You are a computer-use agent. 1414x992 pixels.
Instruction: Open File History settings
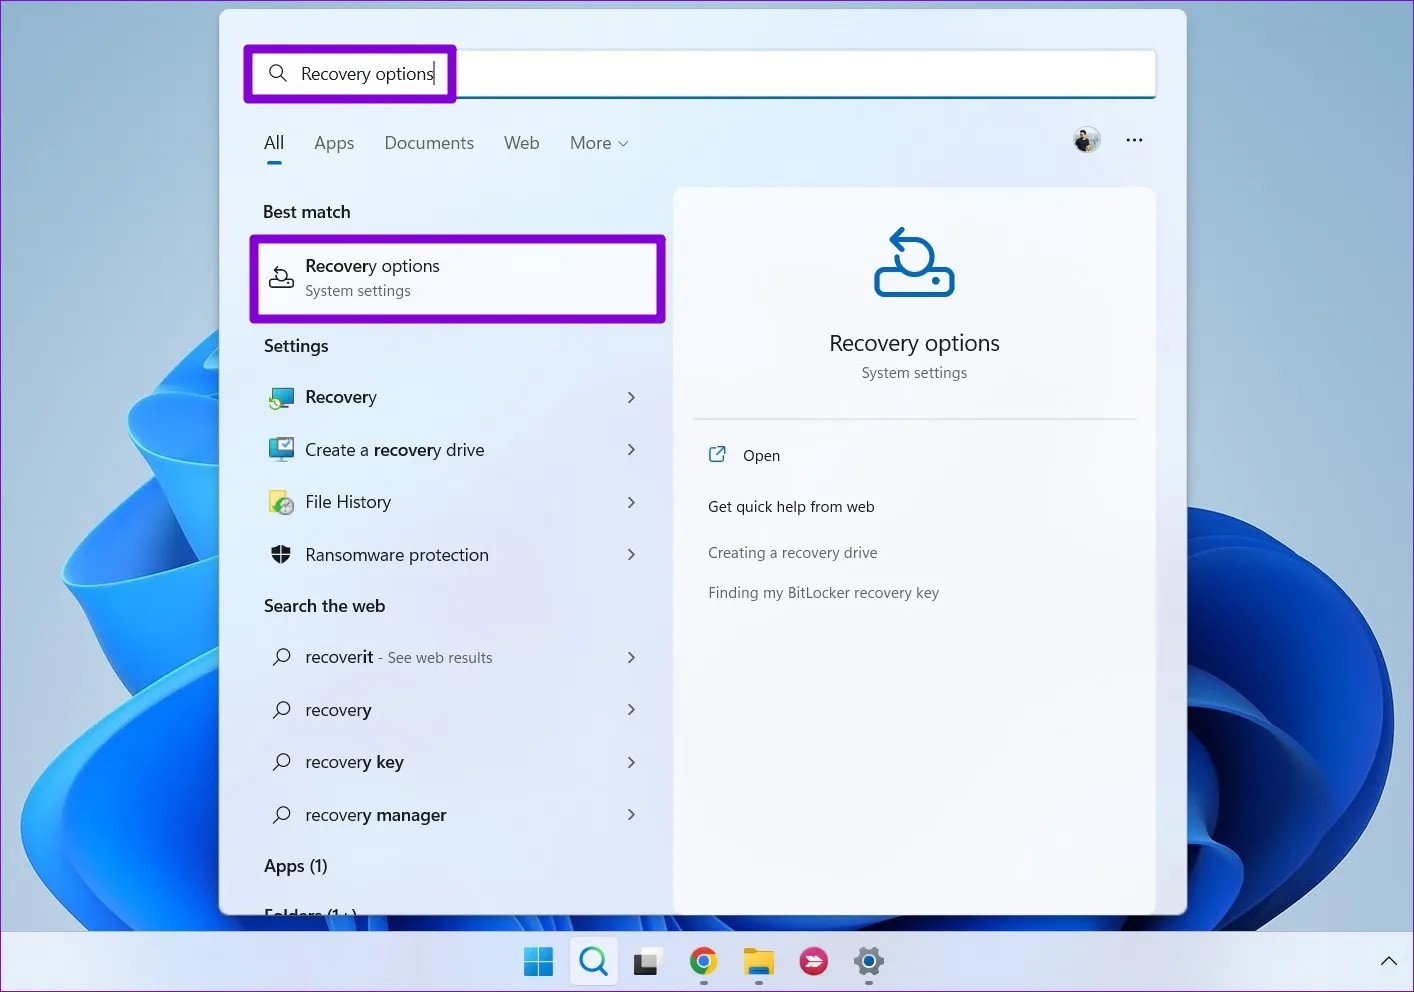(x=347, y=501)
